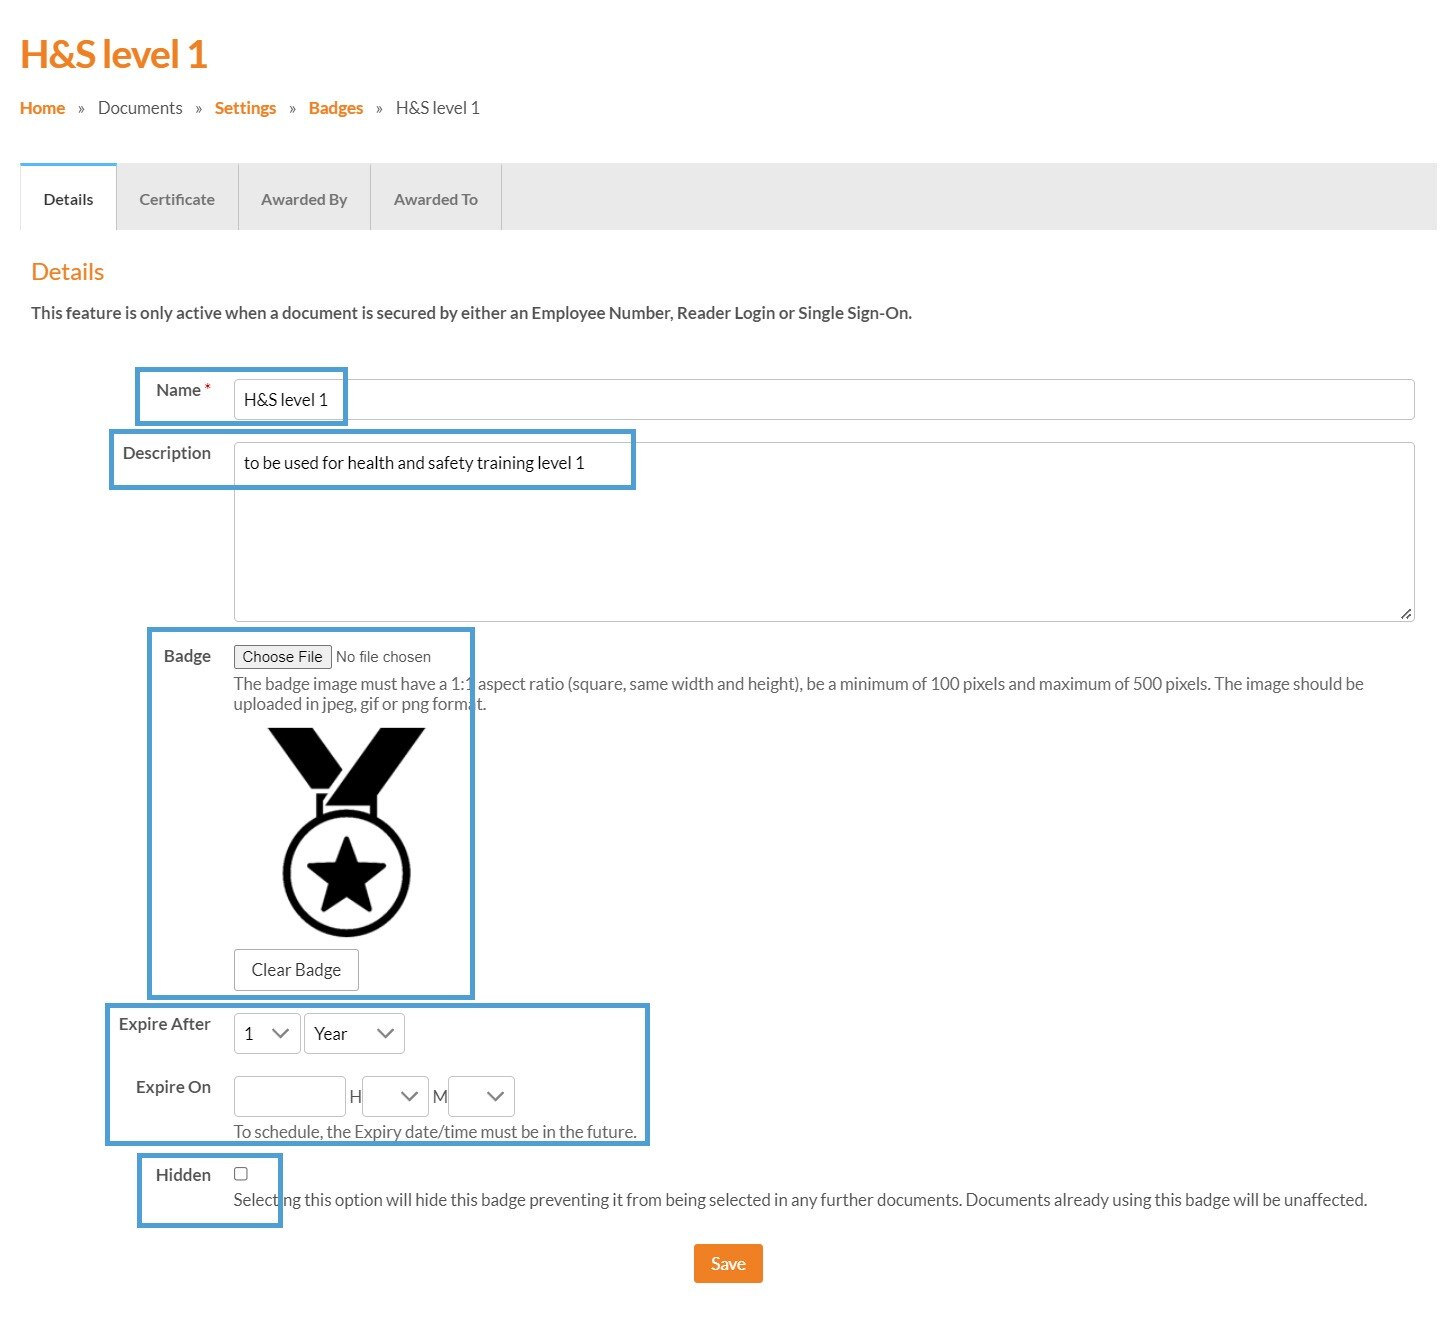Click into the Name text field
The height and width of the screenshot is (1320, 1456).
tap(823, 400)
